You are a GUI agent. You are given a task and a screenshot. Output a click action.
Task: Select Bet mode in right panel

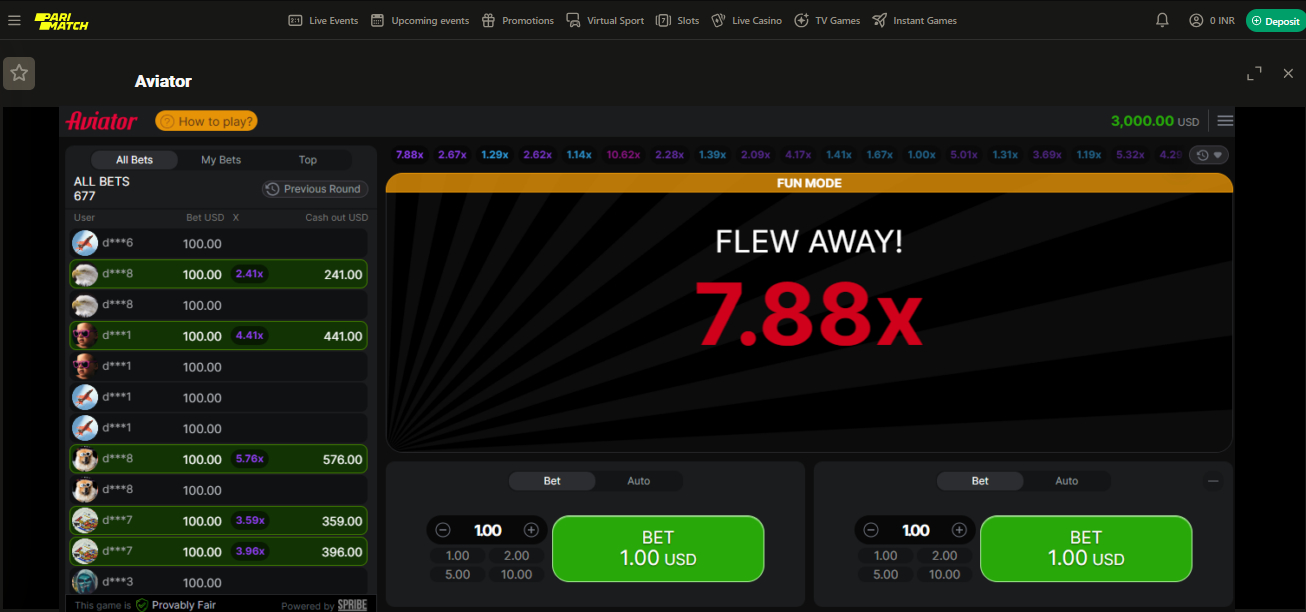(x=980, y=481)
